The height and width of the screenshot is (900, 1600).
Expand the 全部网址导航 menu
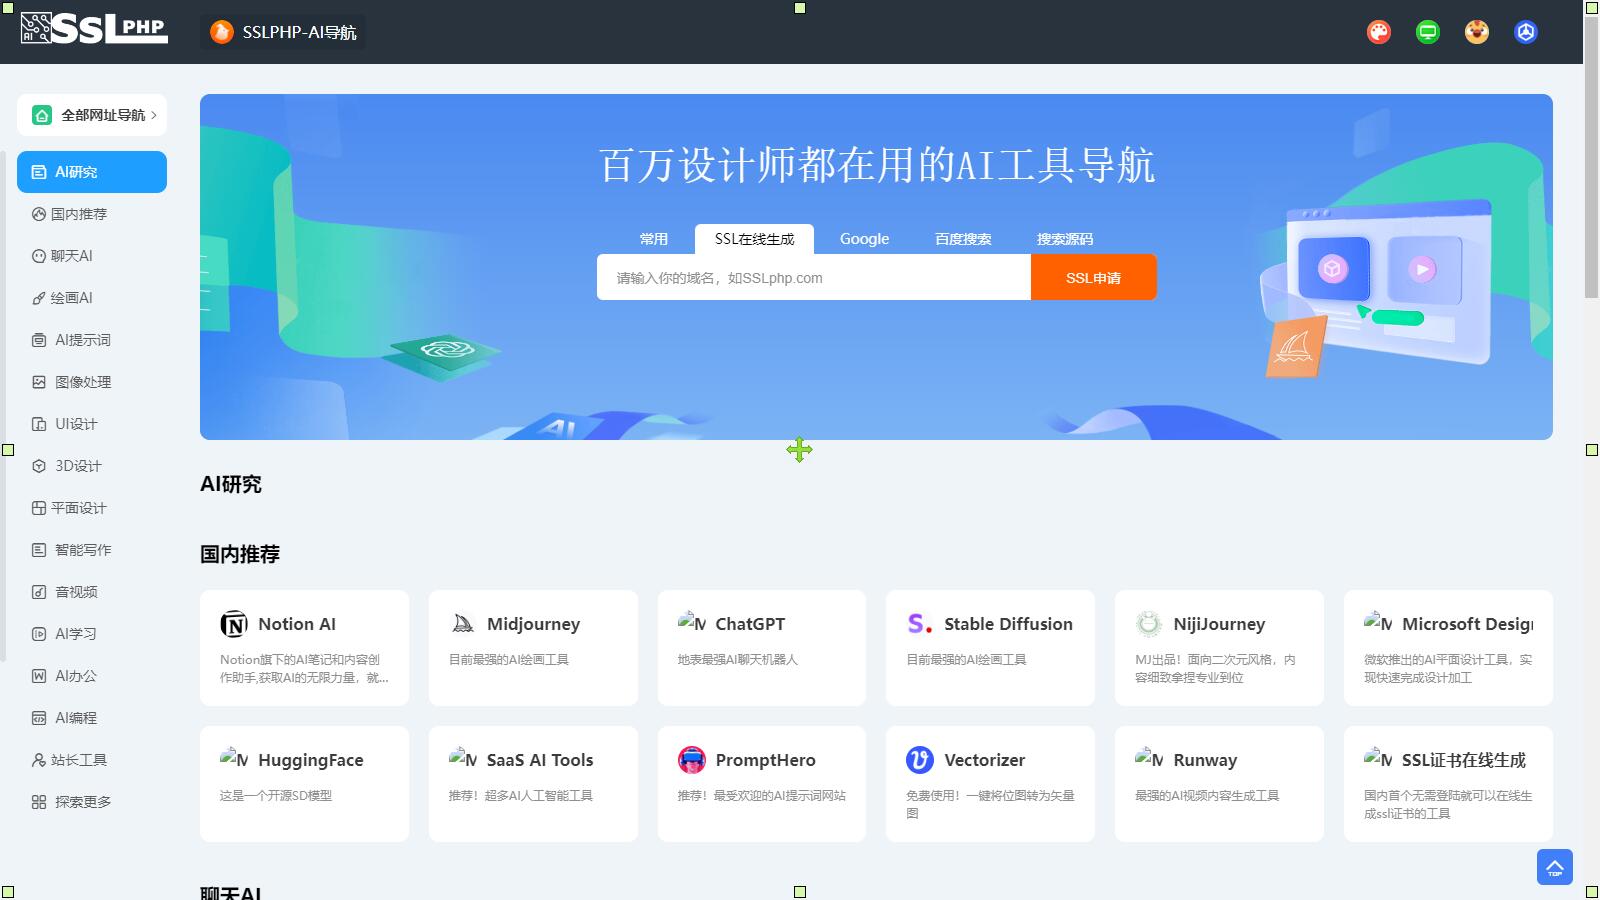(92, 115)
